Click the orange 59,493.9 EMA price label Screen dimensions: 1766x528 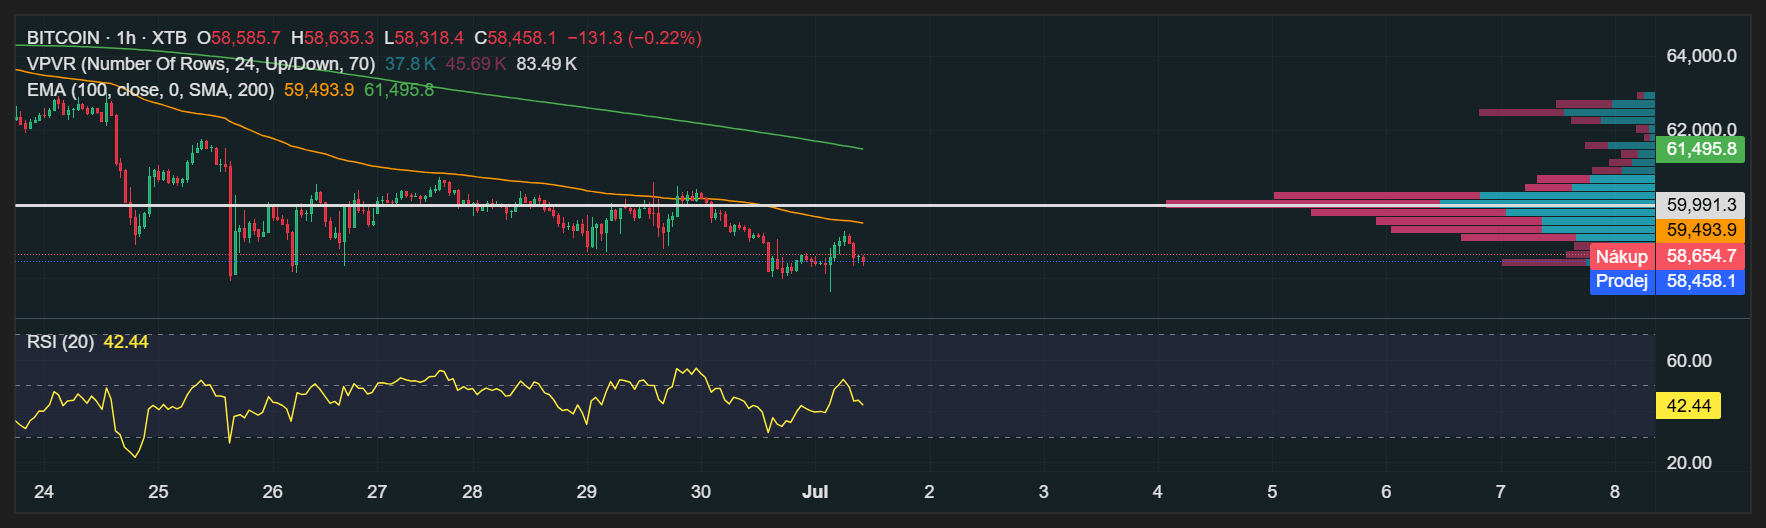[x=1700, y=231]
